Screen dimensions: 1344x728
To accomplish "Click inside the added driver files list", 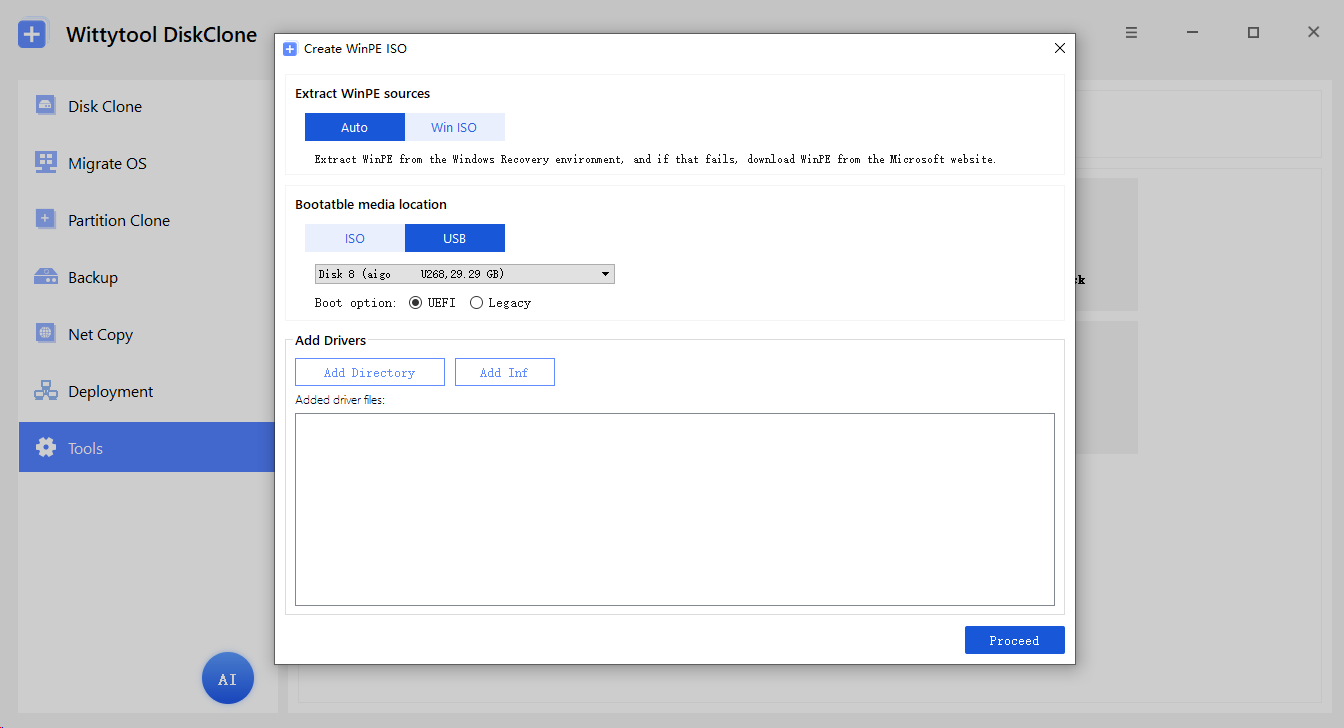I will (x=675, y=509).
